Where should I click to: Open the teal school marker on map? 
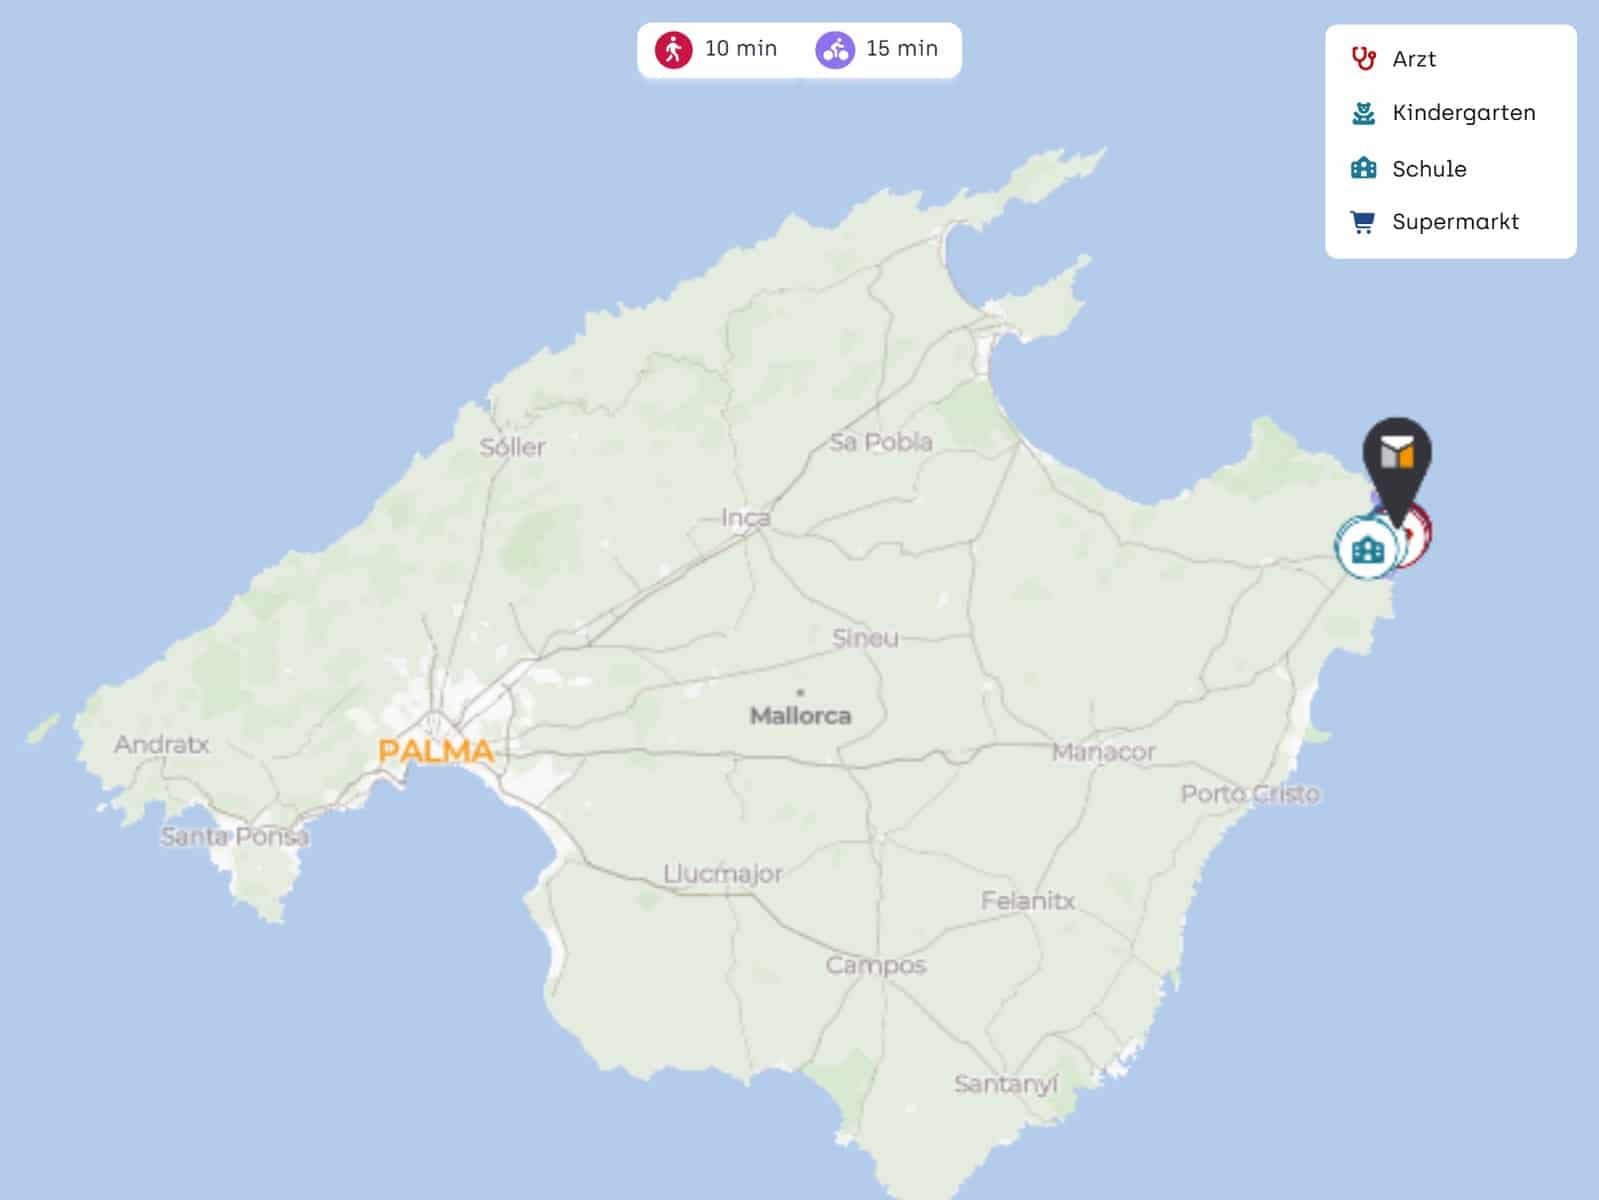1365,549
